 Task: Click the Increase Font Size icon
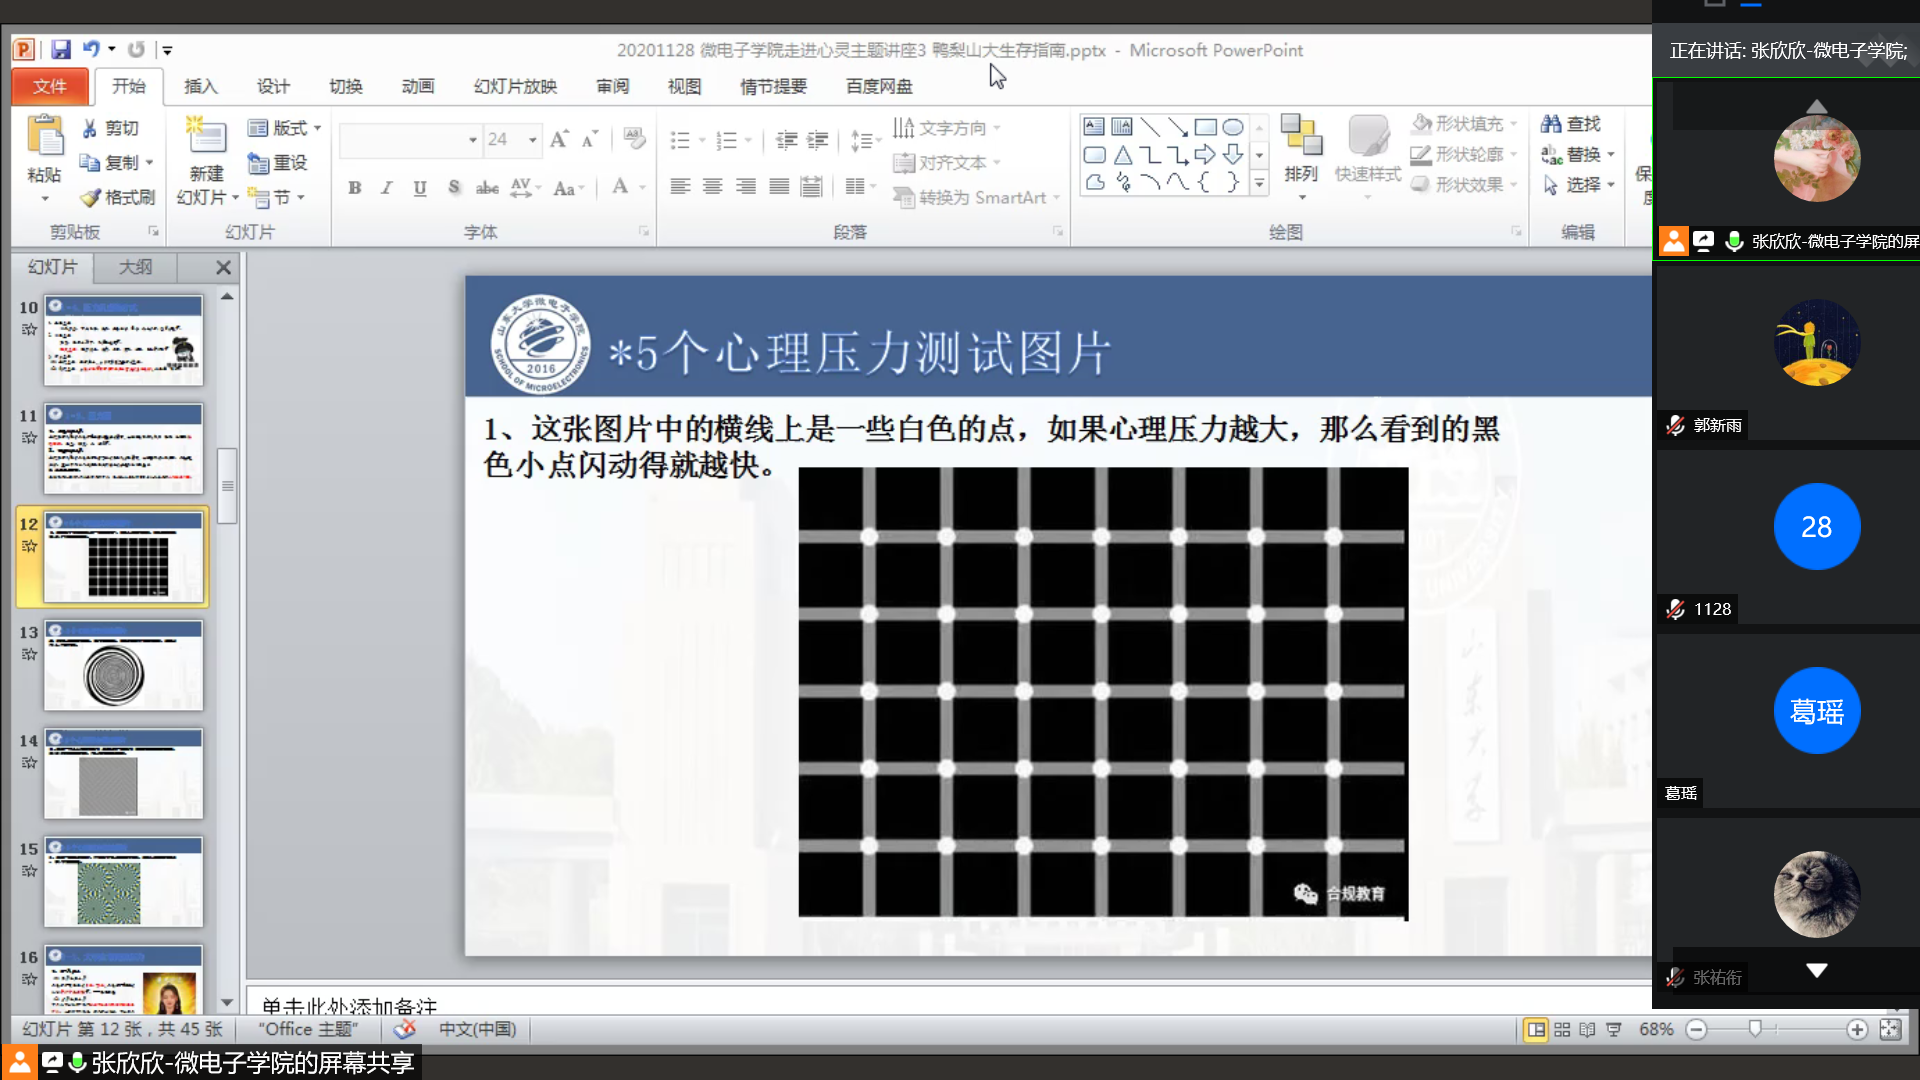click(x=559, y=139)
